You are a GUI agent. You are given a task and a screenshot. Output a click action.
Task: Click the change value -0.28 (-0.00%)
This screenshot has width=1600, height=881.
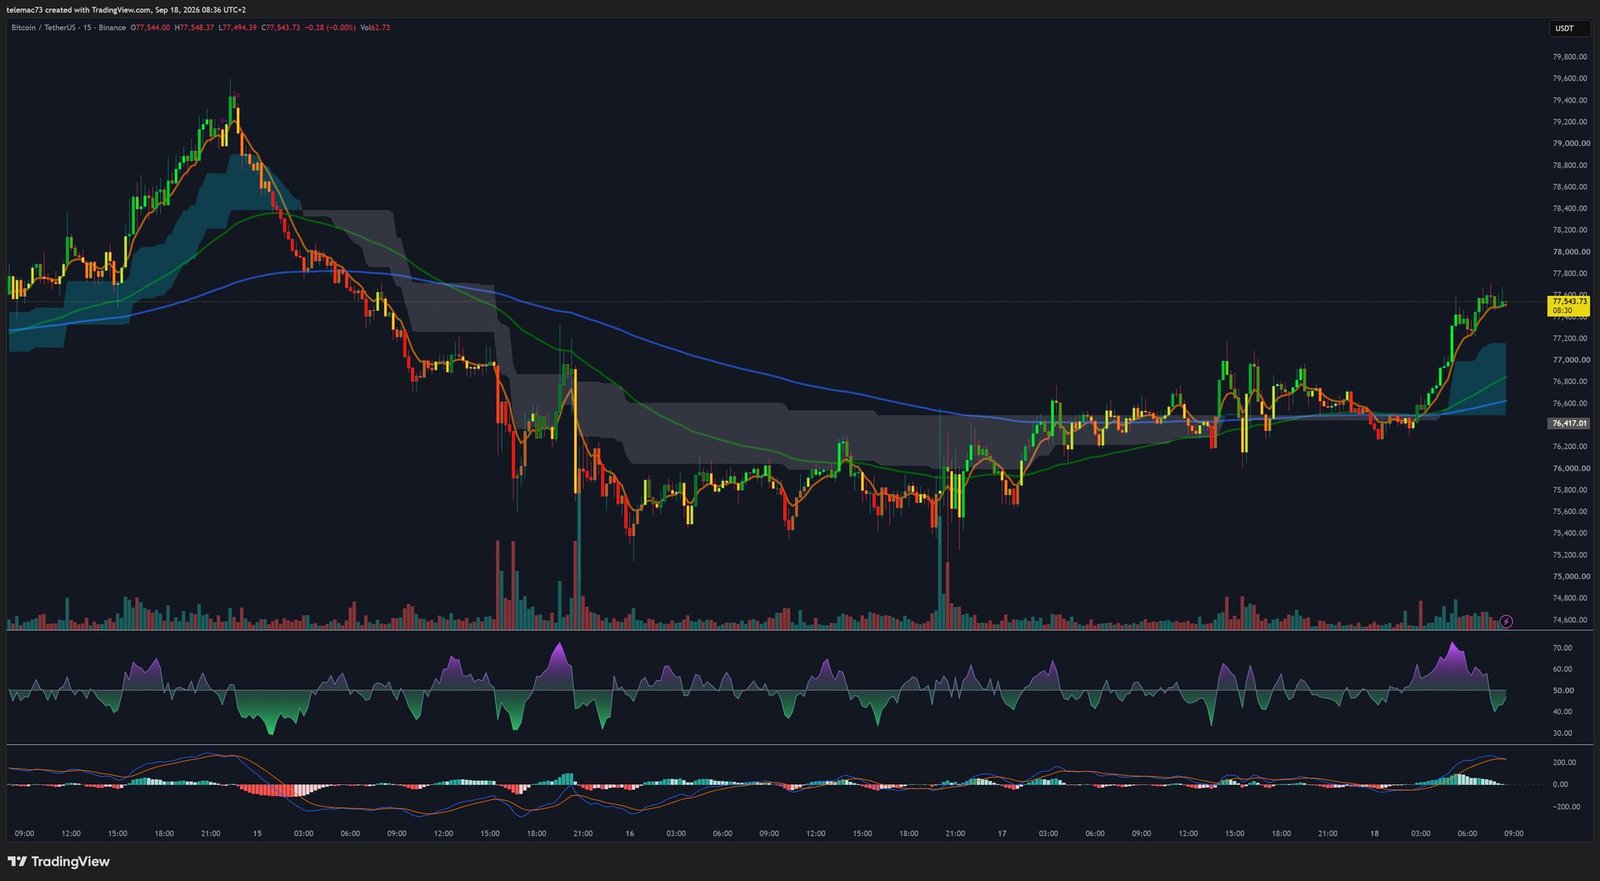pos(330,27)
